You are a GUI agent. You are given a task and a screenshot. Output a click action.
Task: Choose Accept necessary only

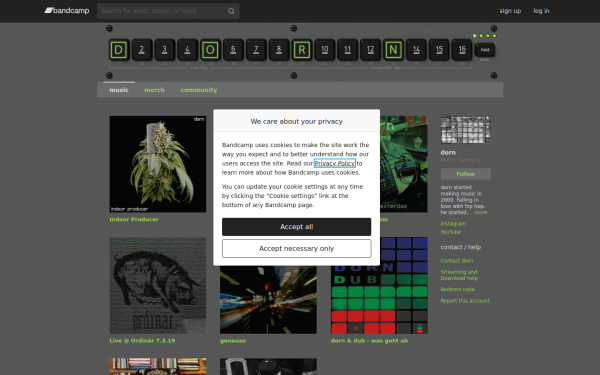pyautogui.click(x=297, y=249)
